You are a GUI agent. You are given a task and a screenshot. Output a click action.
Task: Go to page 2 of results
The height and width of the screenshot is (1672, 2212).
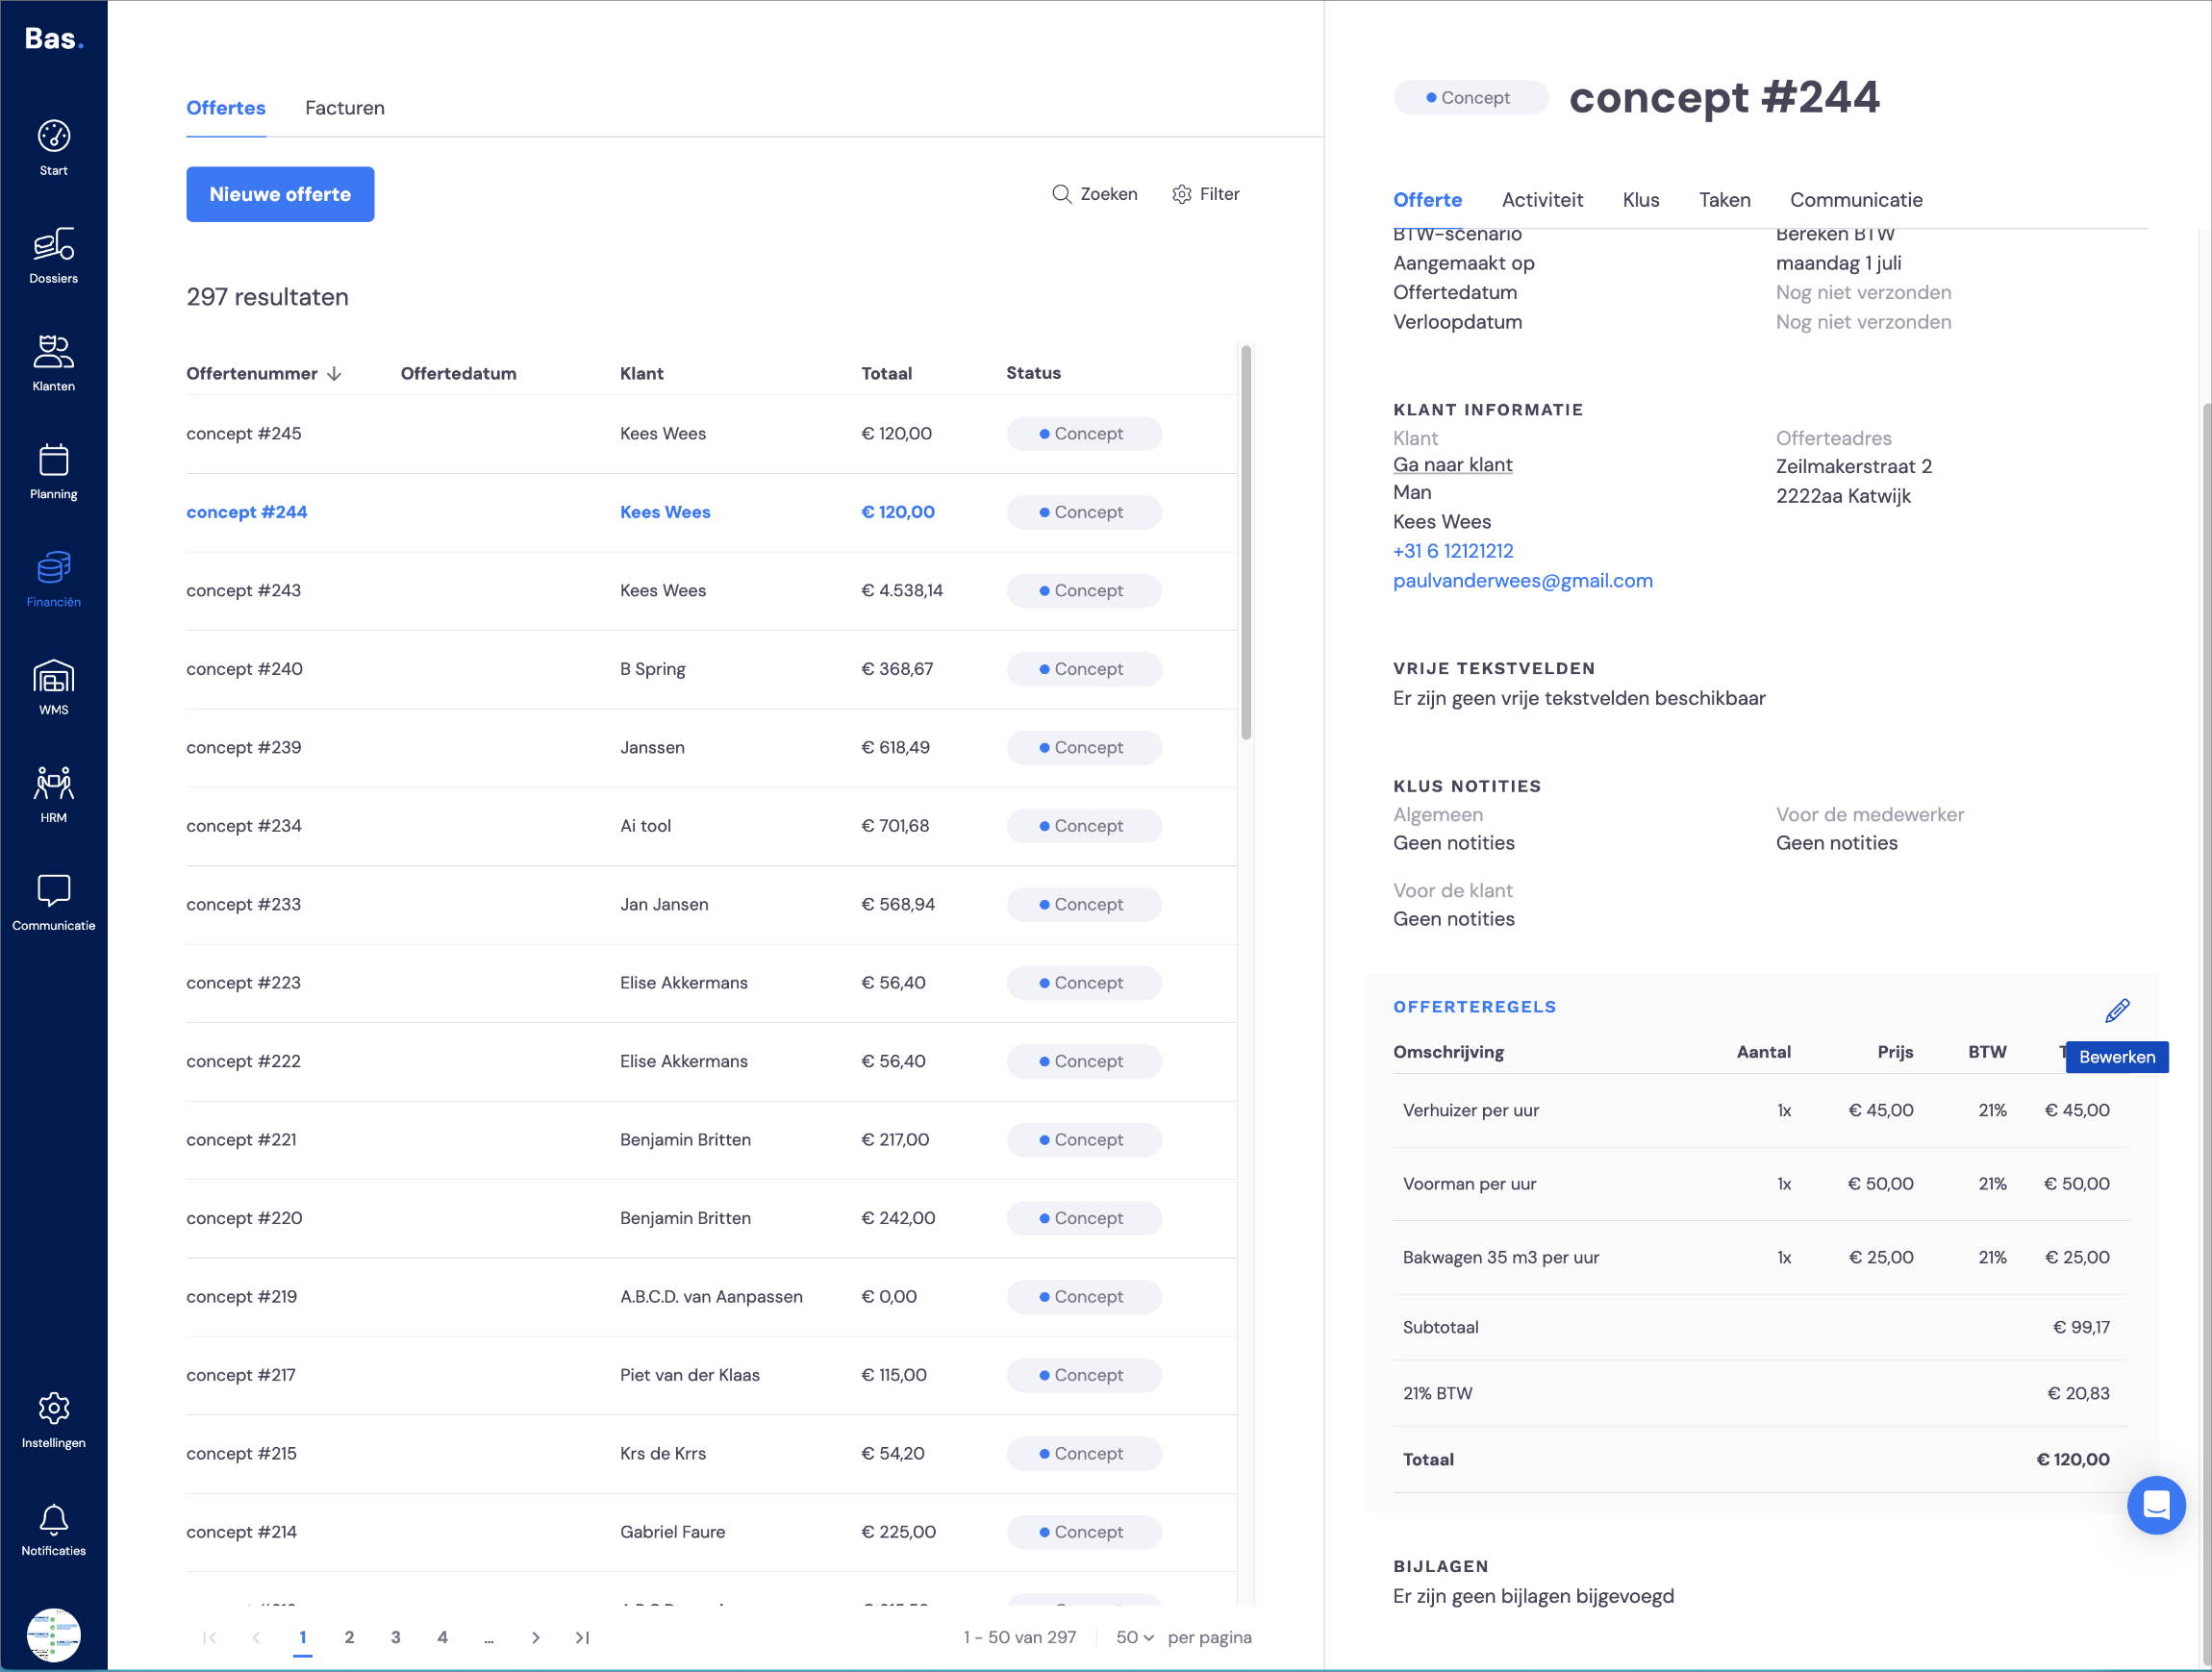click(349, 1637)
